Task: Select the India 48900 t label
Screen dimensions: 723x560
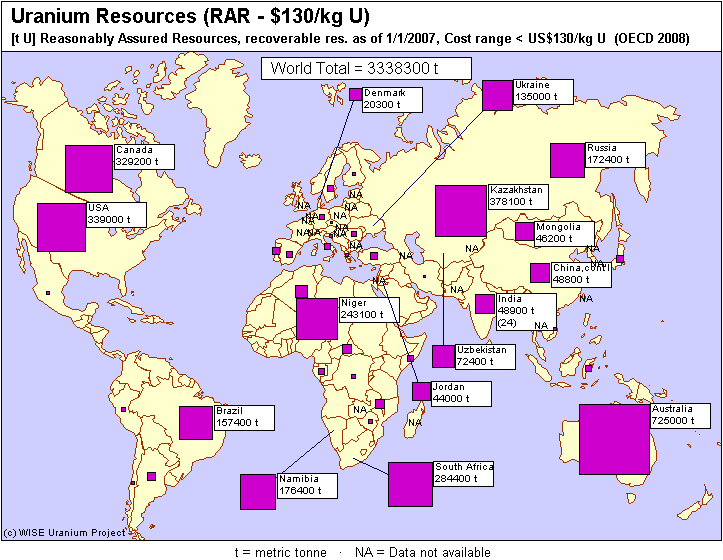Action: pyautogui.click(x=526, y=312)
